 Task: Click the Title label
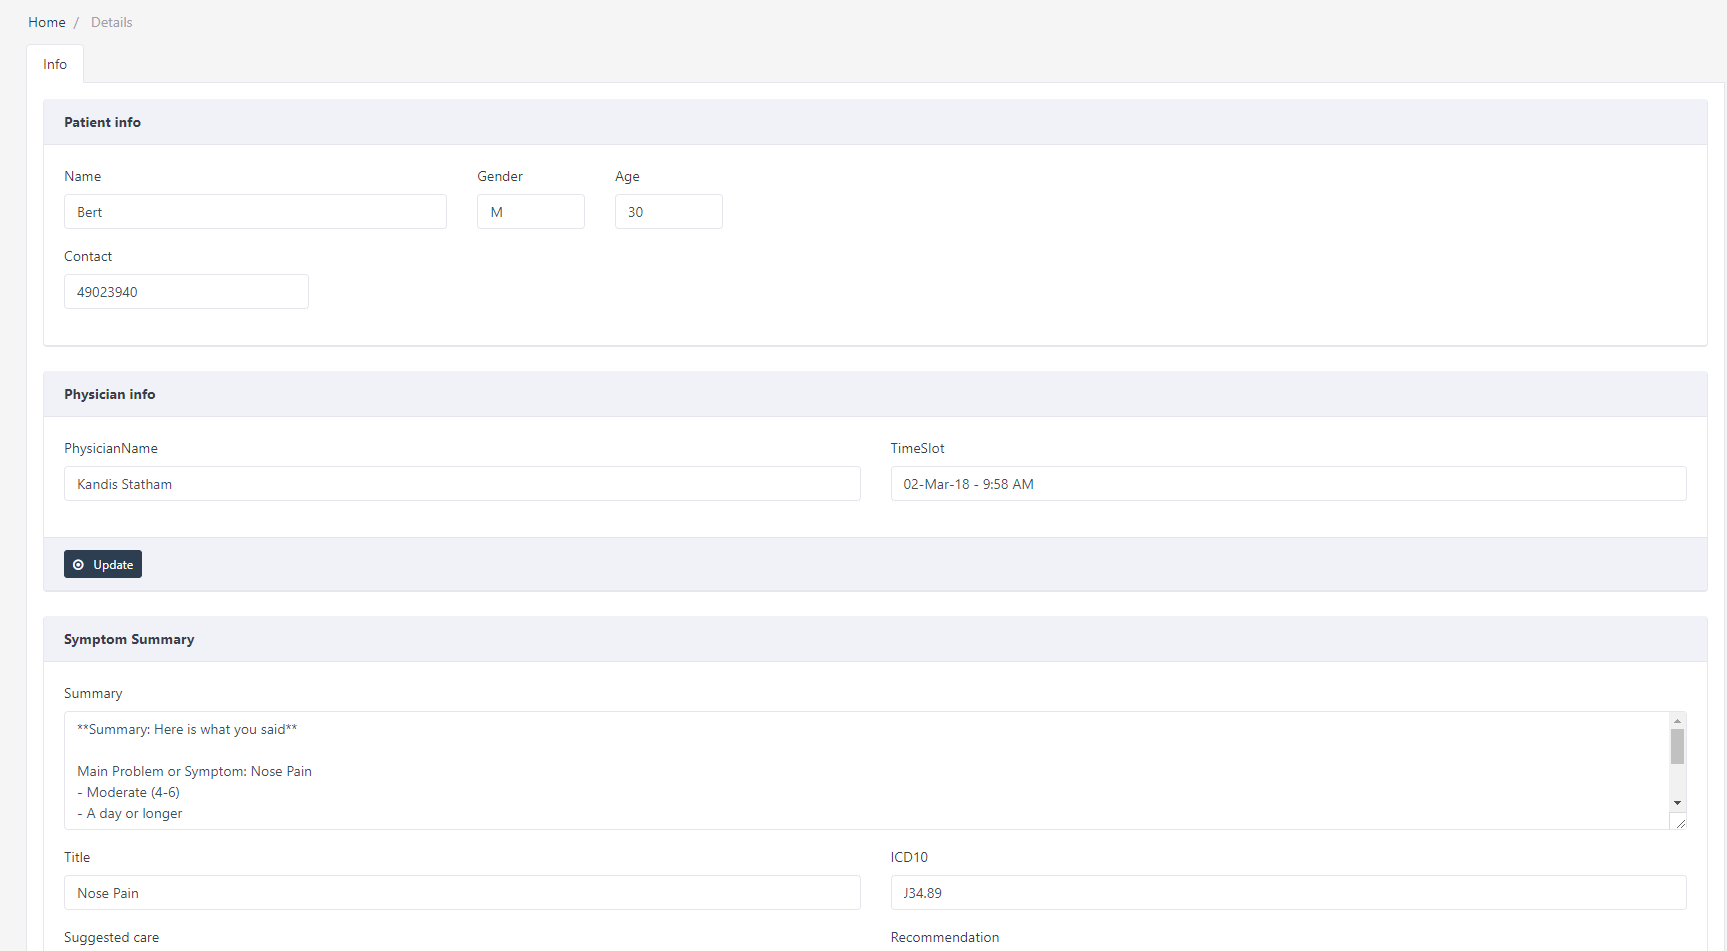(x=77, y=857)
